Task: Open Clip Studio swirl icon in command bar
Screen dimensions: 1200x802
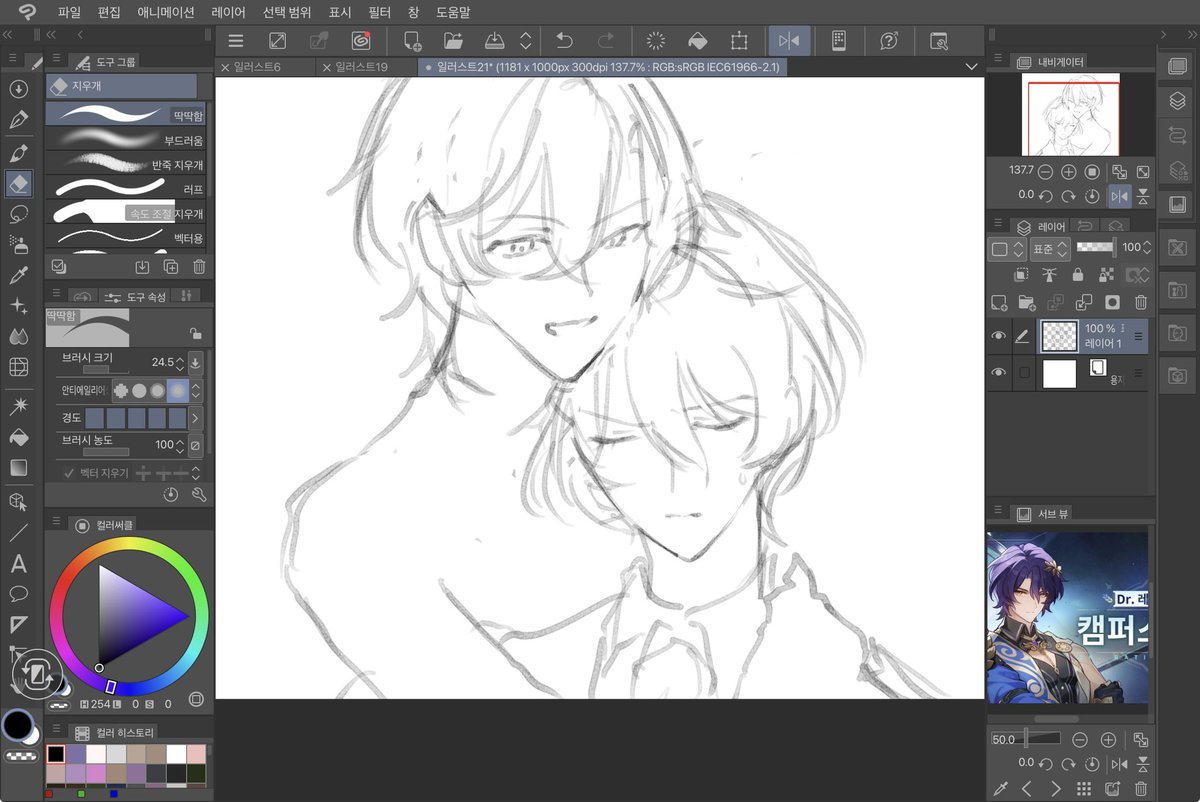Action: (x=360, y=41)
